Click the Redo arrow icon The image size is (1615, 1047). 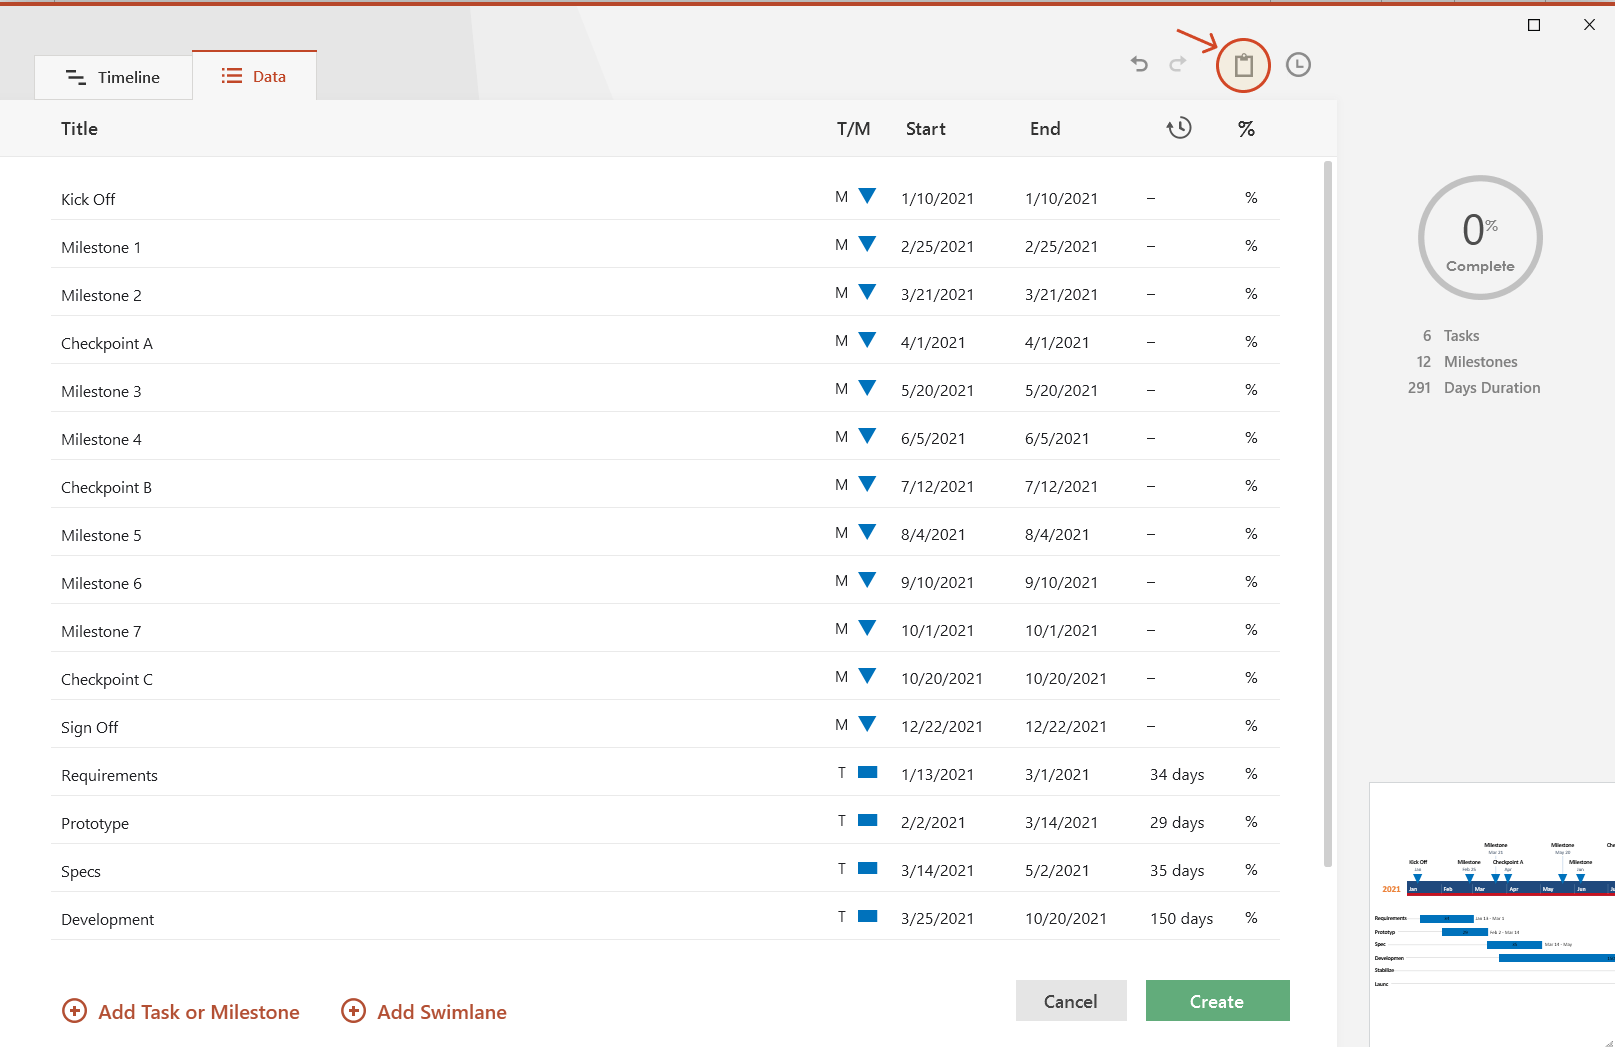click(1178, 64)
